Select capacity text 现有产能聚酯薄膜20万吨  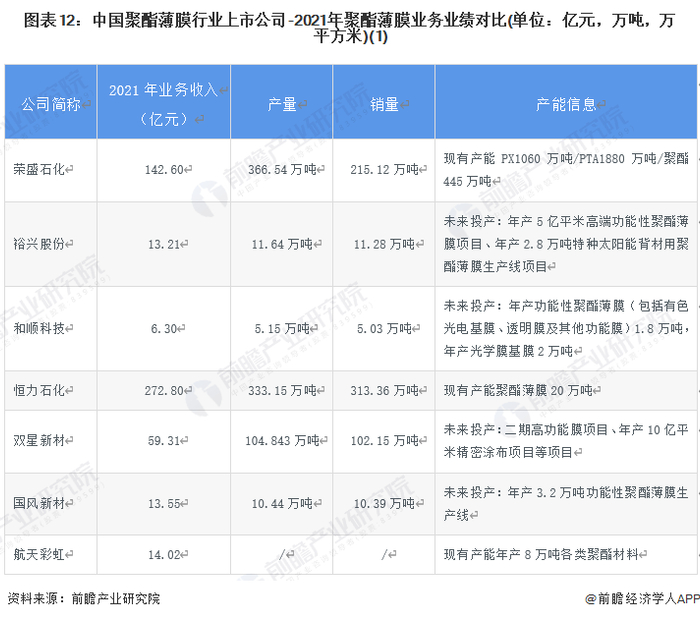click(x=518, y=391)
